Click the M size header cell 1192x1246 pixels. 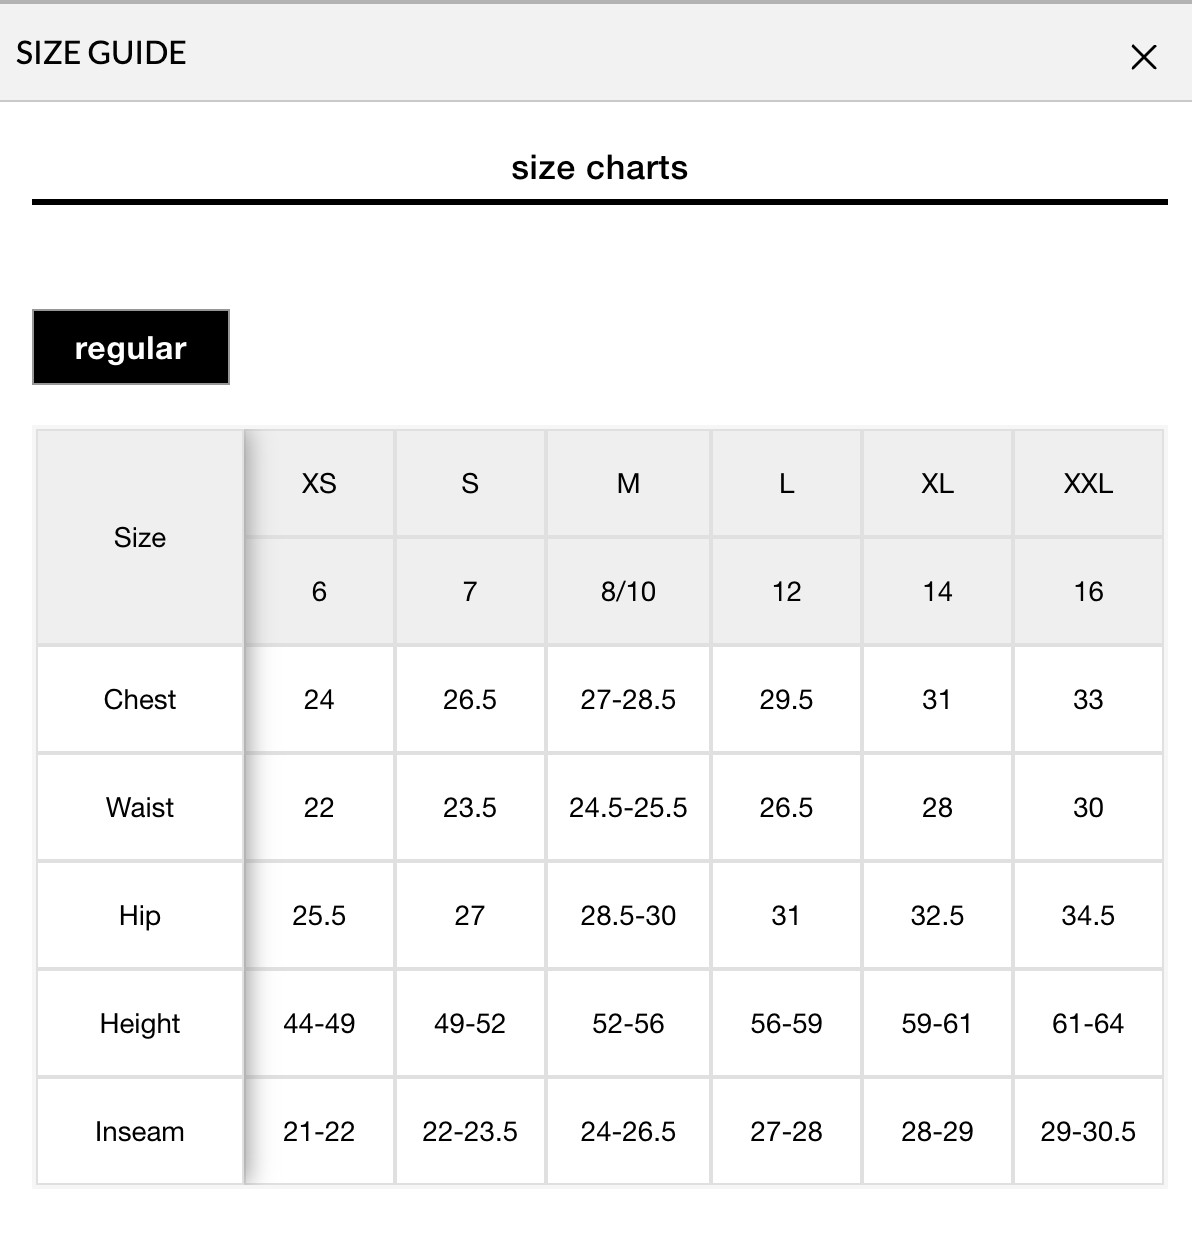coord(628,483)
